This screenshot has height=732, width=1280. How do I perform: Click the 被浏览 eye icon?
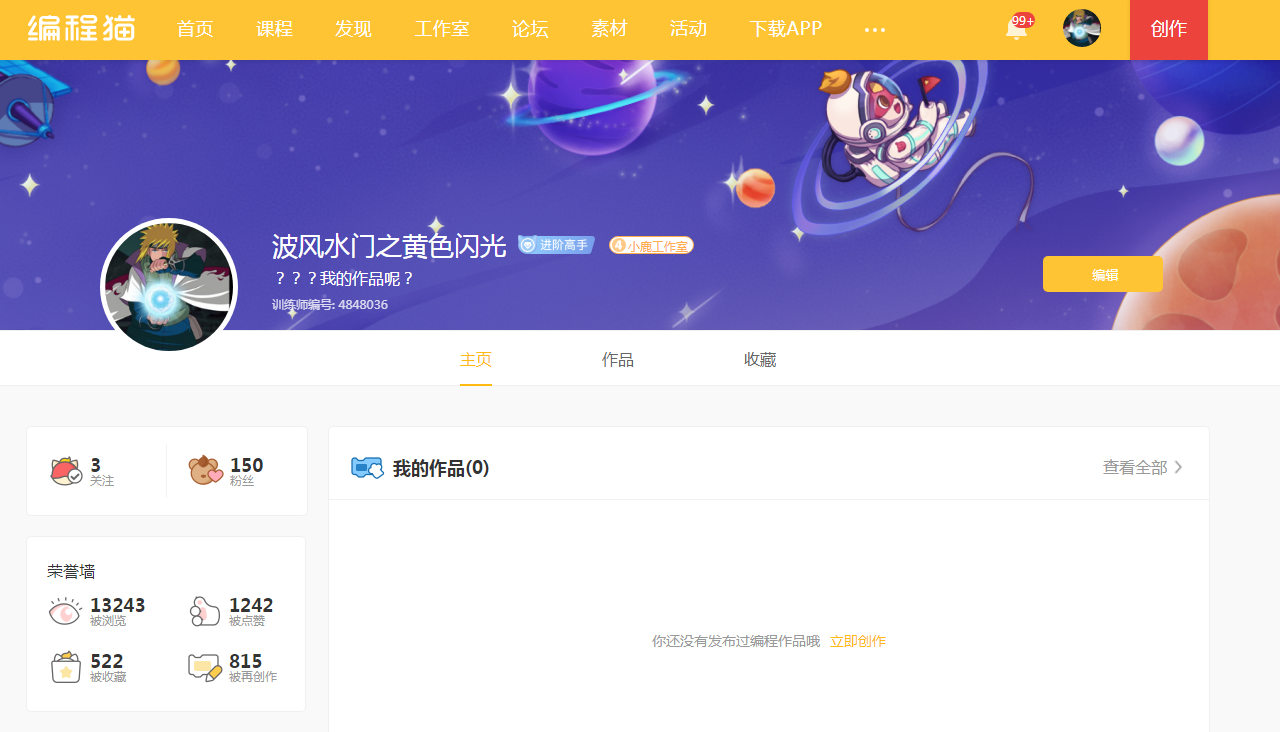[x=65, y=611]
